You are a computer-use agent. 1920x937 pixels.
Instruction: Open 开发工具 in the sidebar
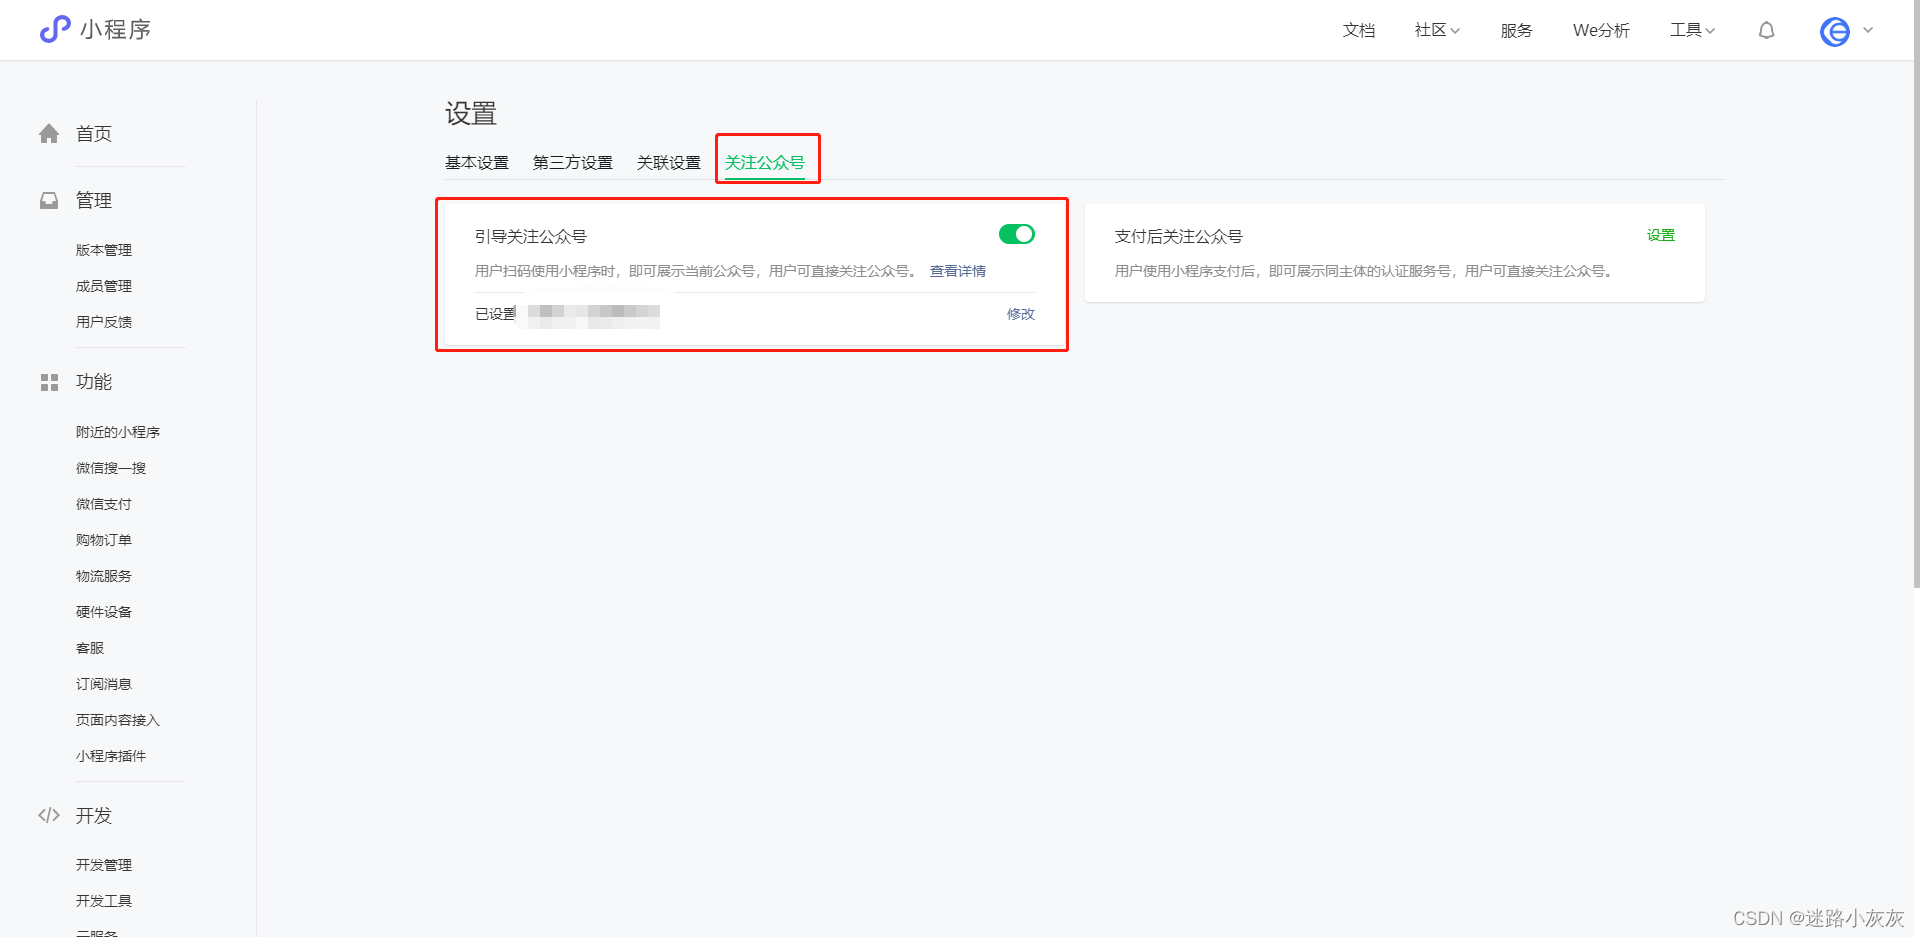(104, 901)
